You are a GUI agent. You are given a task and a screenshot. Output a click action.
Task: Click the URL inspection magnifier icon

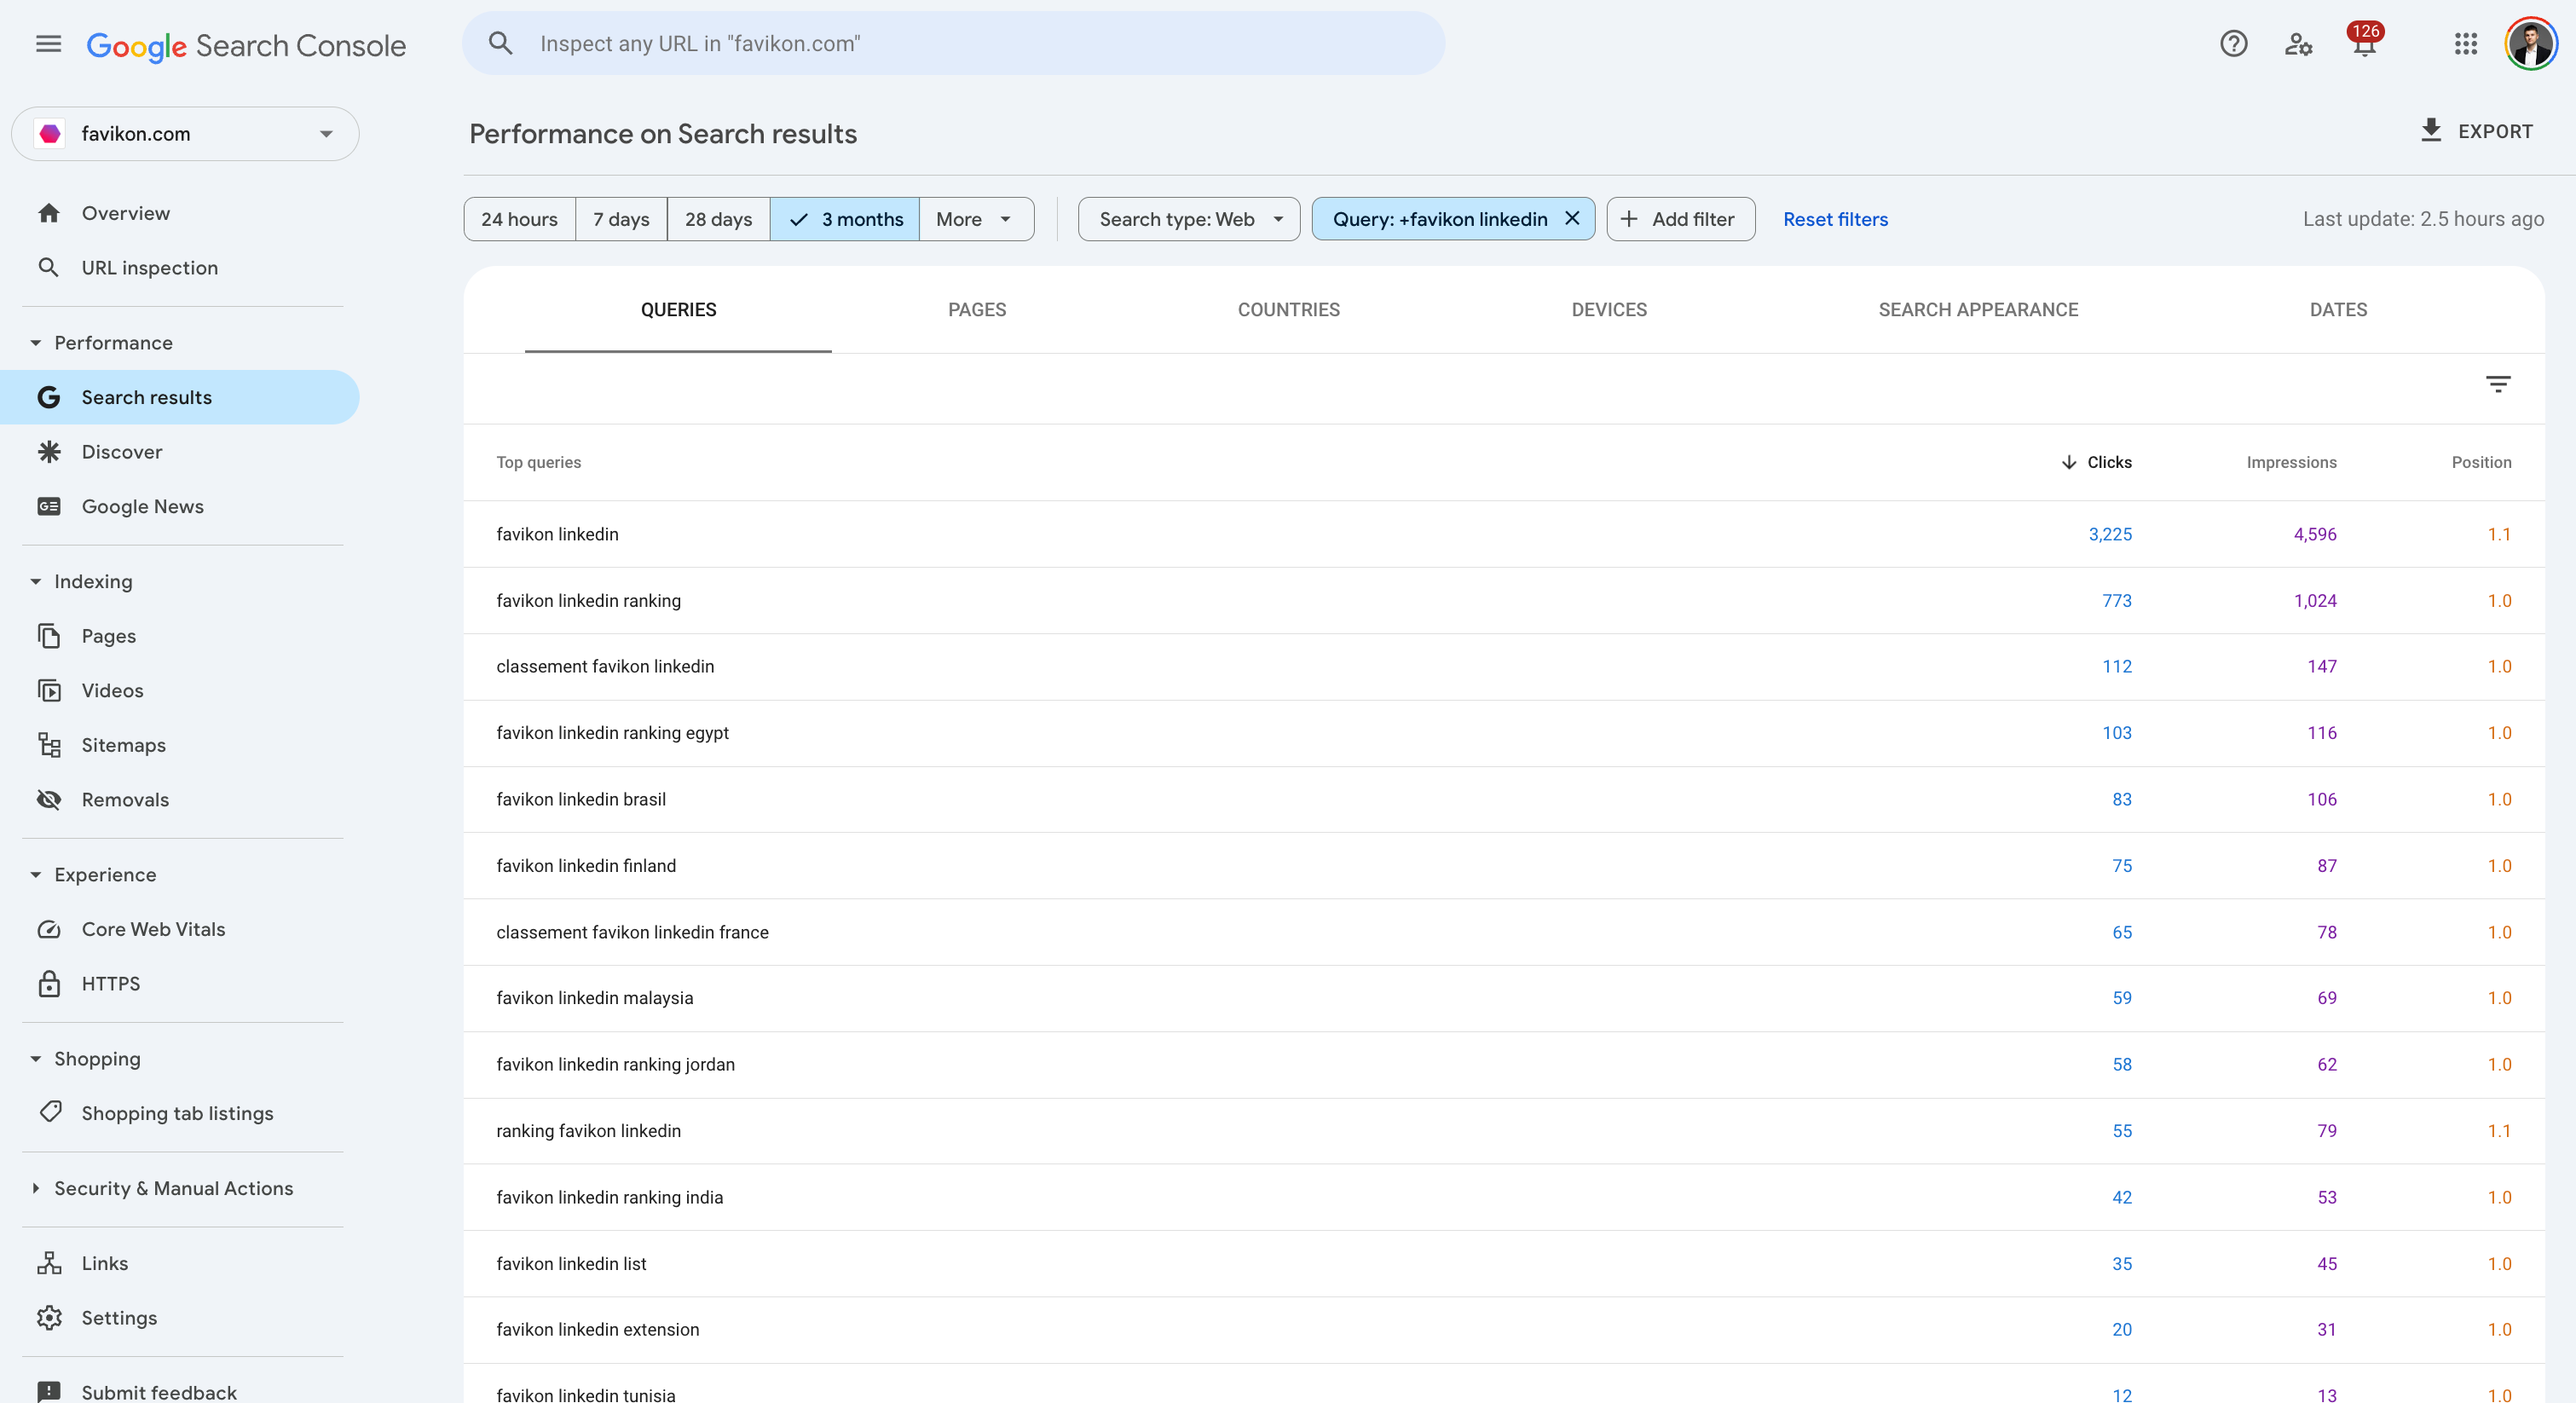pyautogui.click(x=48, y=267)
